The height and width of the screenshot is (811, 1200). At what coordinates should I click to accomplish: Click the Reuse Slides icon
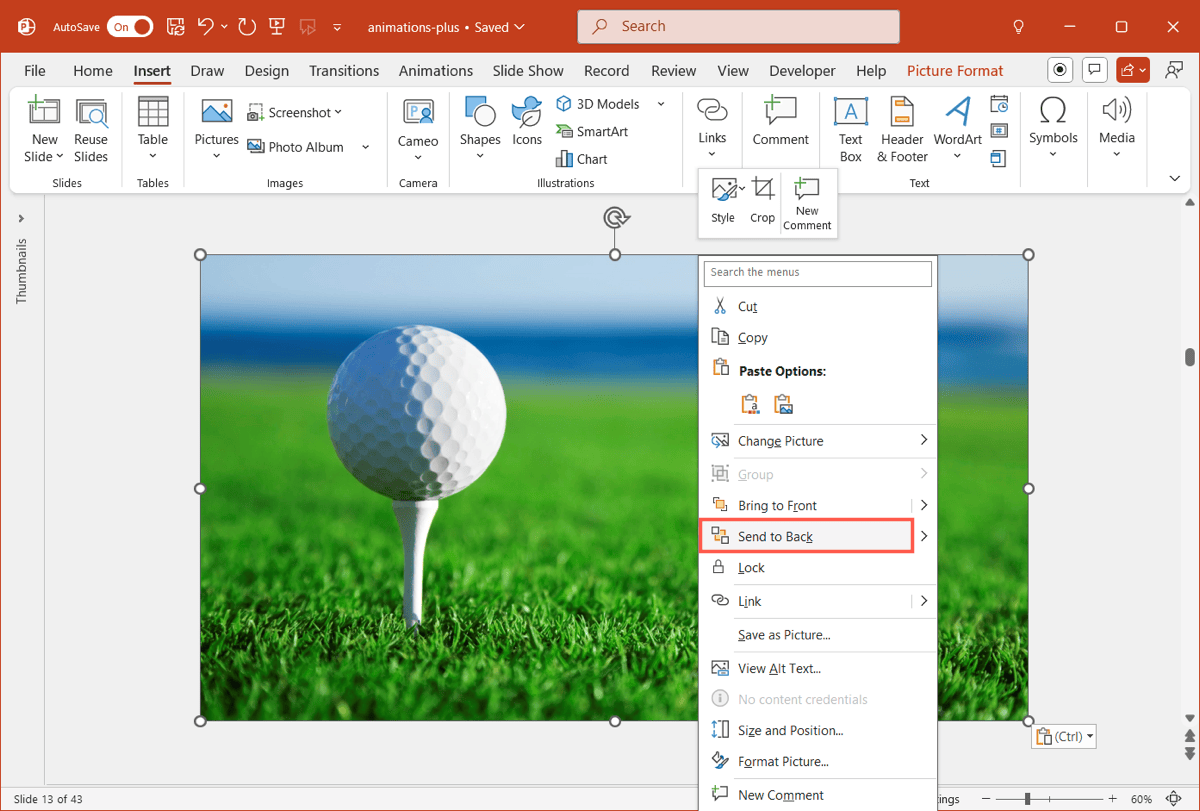(x=91, y=112)
